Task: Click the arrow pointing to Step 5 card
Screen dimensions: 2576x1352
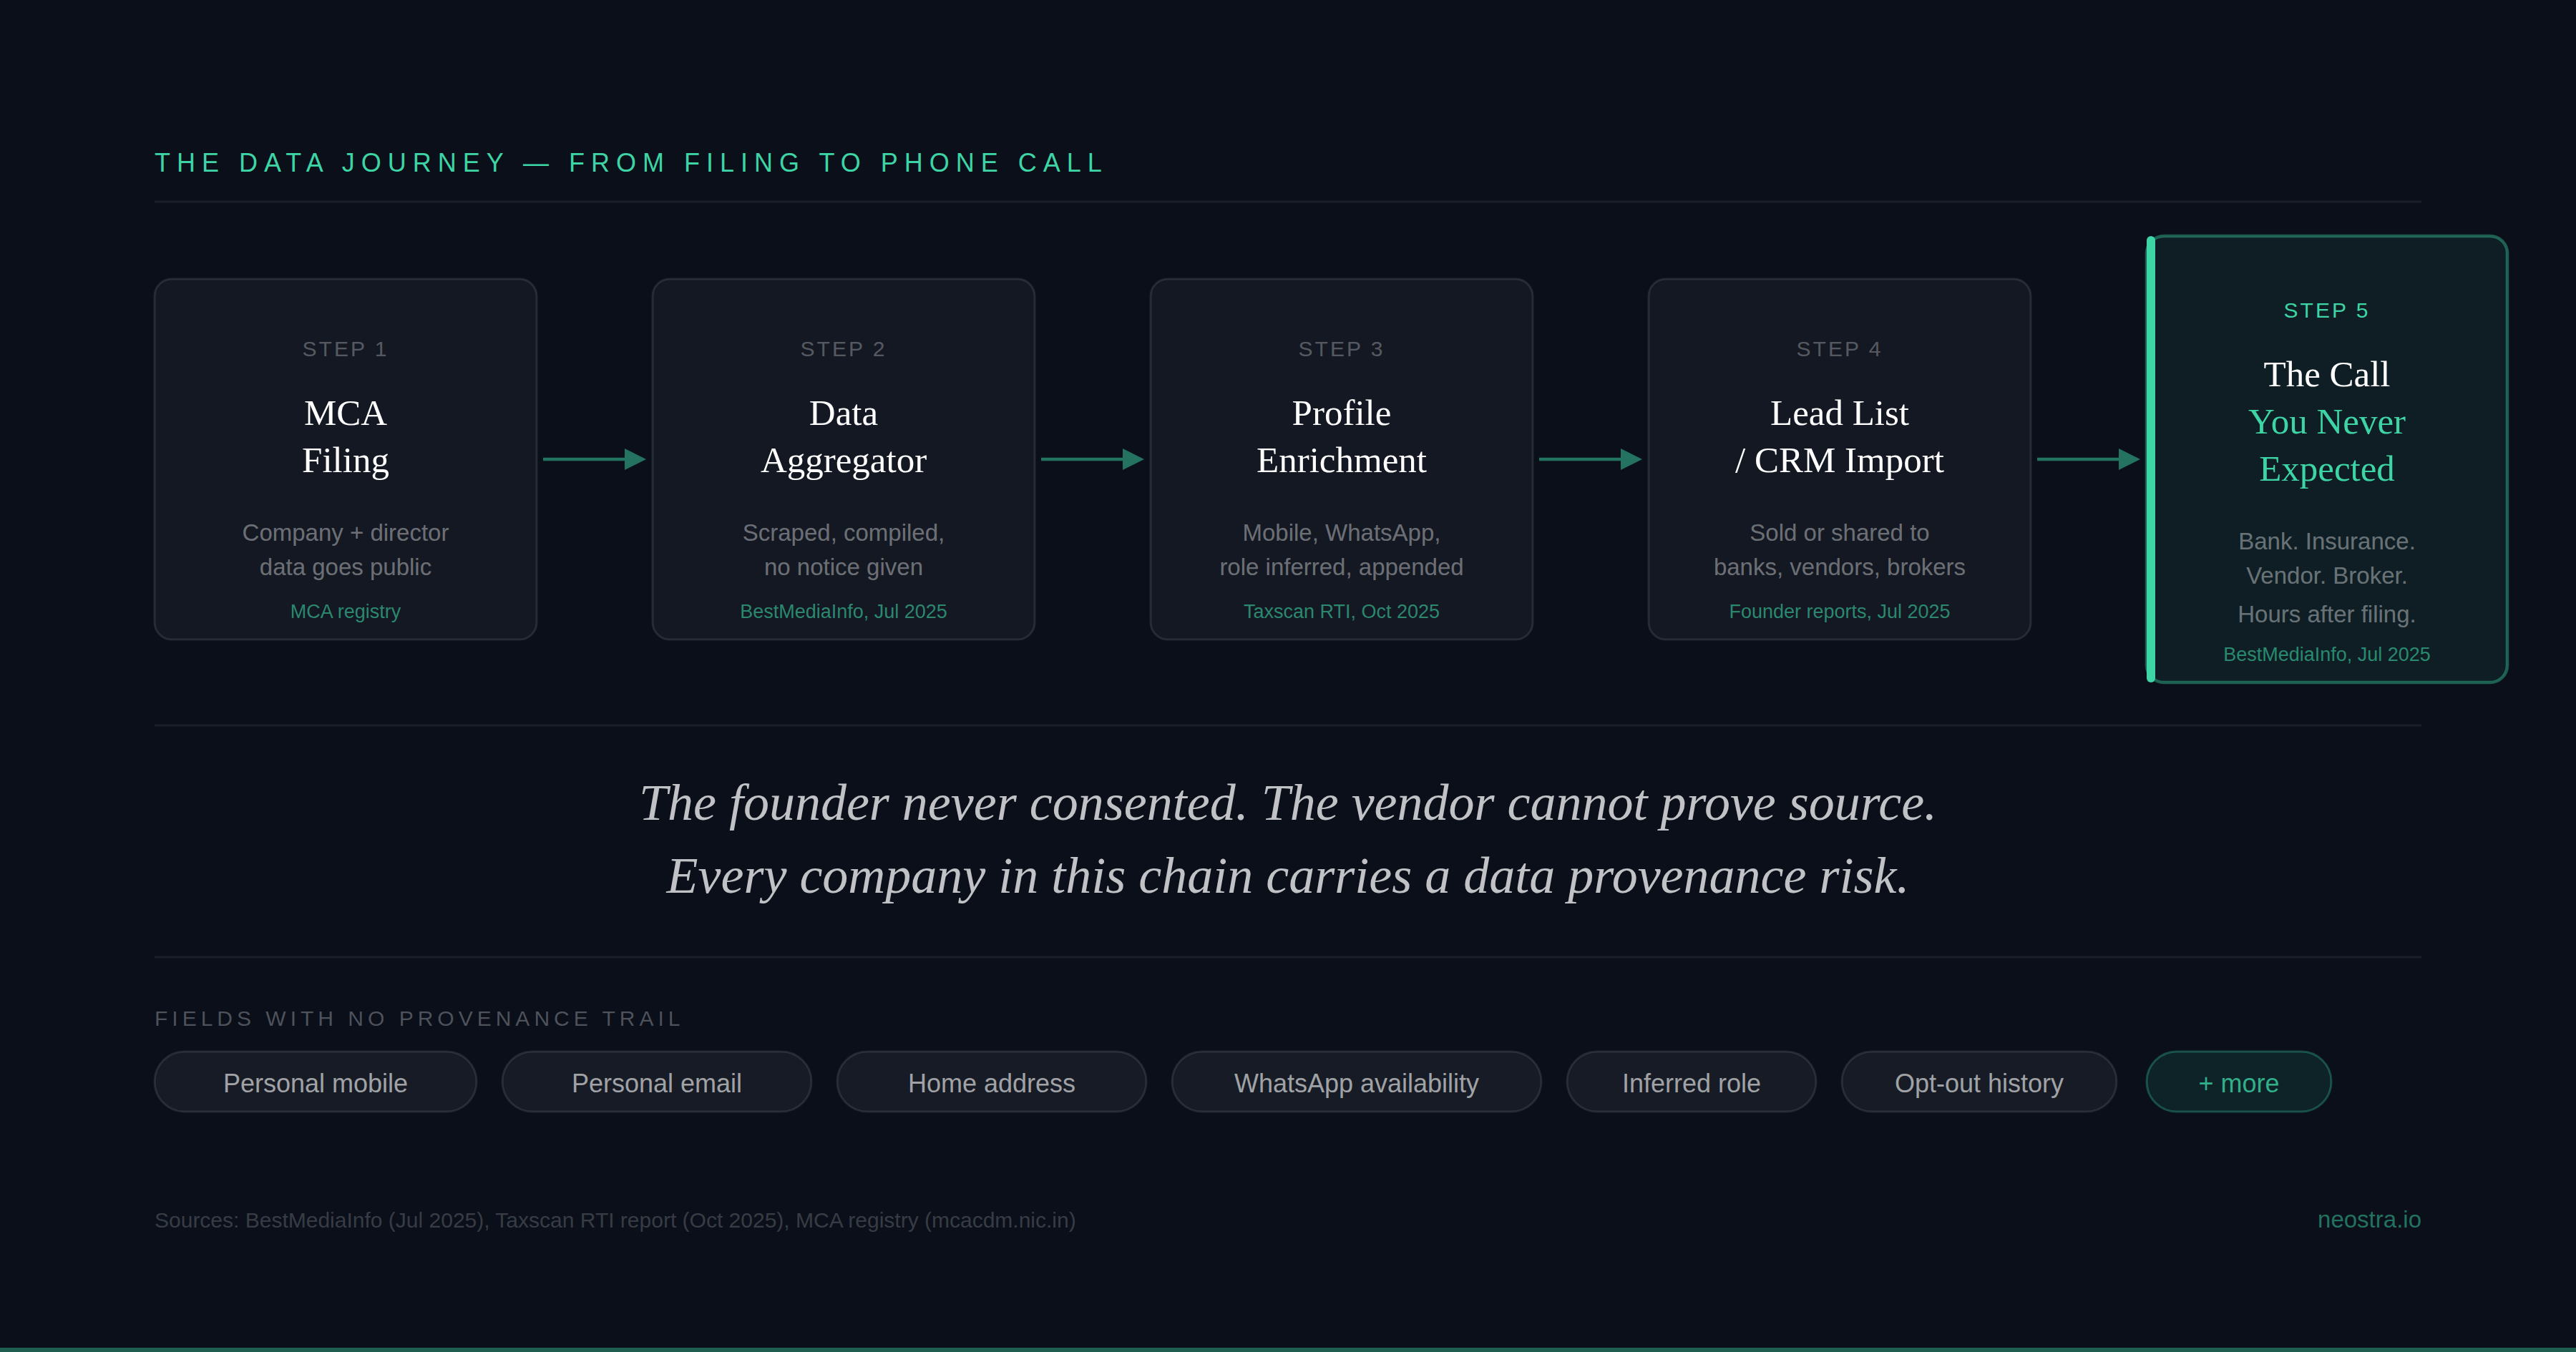Action: point(2088,459)
